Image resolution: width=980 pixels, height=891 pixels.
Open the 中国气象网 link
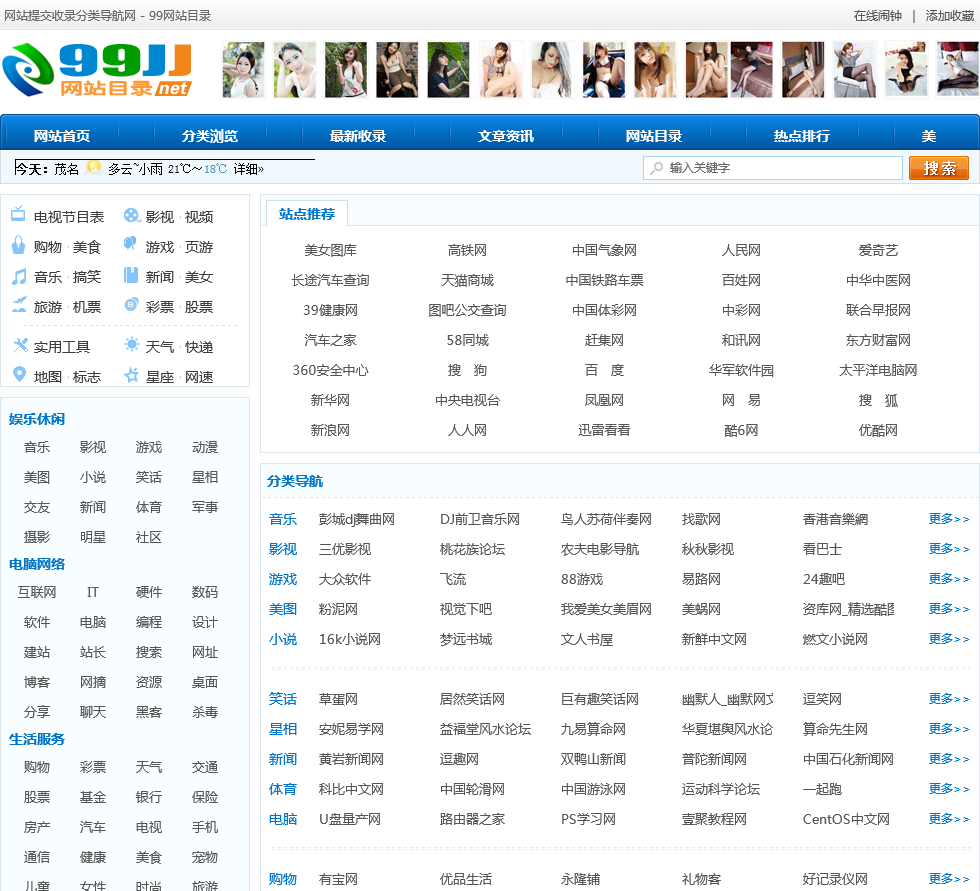pyautogui.click(x=604, y=250)
